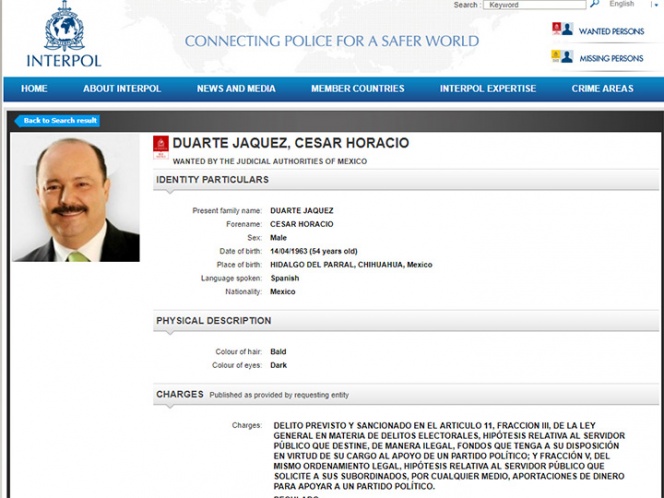
Task: Click the Physical Description section header
Action: [213, 321]
